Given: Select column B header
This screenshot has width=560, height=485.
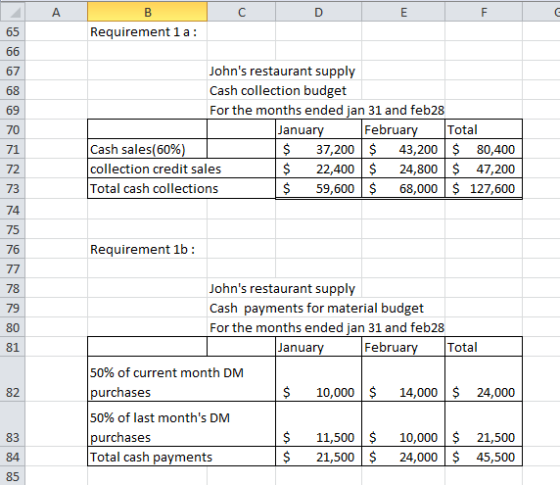Looking at the screenshot, I should click(x=147, y=12).
